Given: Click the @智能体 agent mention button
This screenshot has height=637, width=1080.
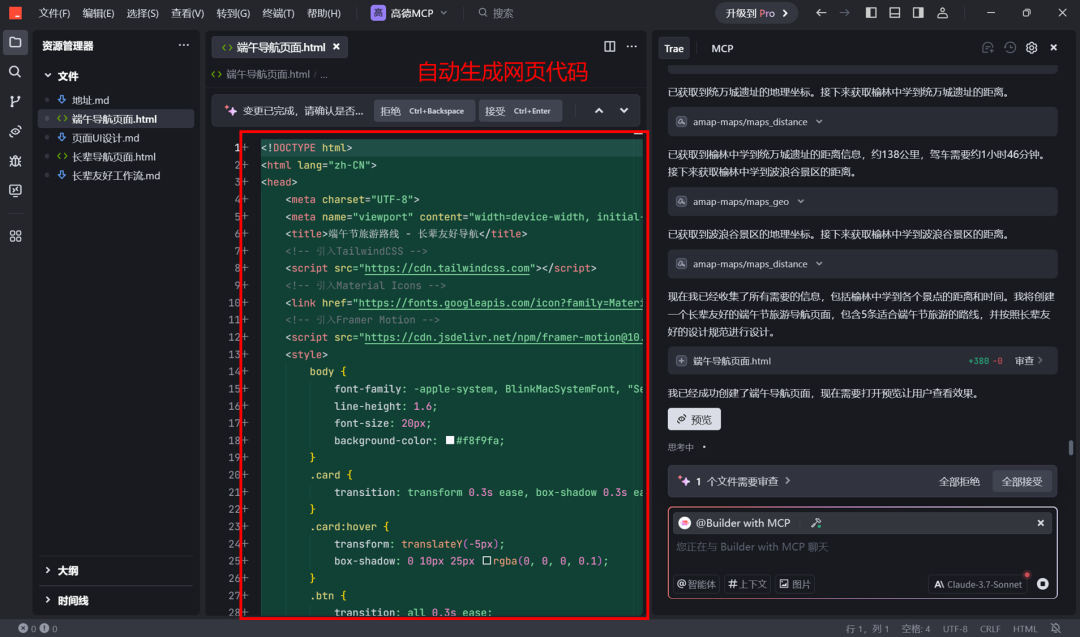Looking at the screenshot, I should [x=696, y=584].
